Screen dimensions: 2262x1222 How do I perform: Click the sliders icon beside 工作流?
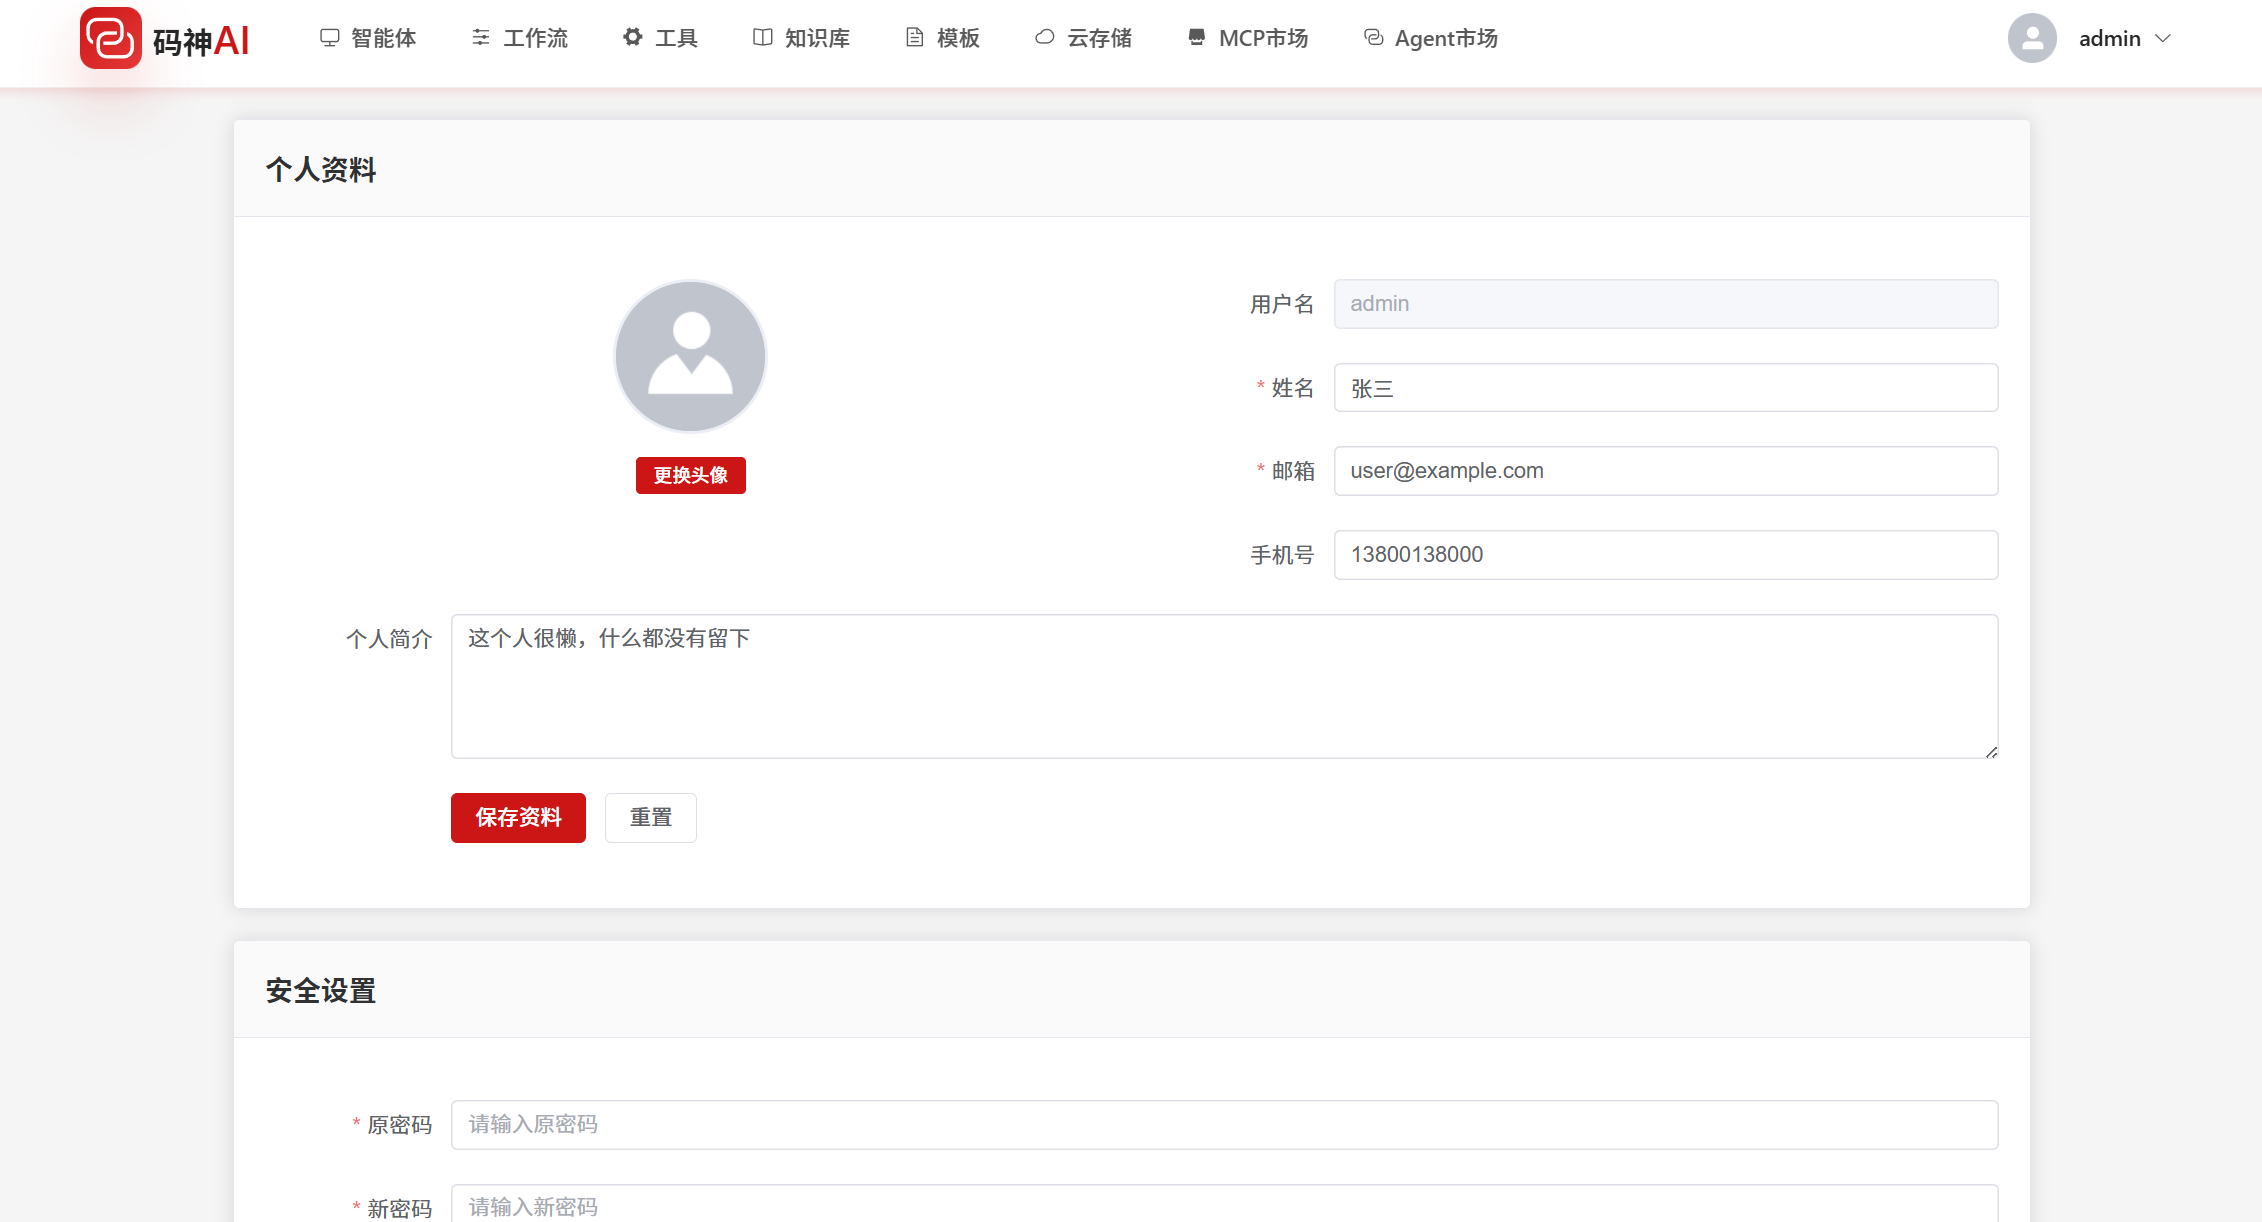pyautogui.click(x=481, y=38)
